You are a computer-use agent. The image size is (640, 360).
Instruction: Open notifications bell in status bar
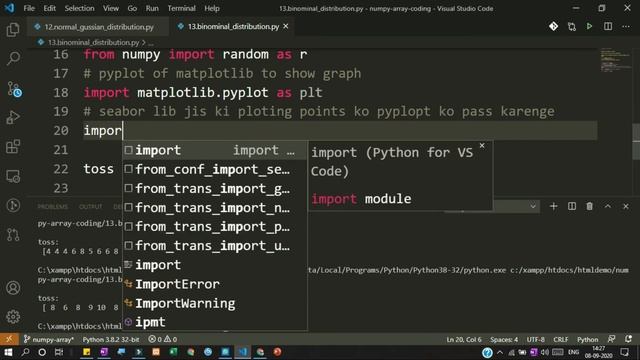[x=629, y=339]
